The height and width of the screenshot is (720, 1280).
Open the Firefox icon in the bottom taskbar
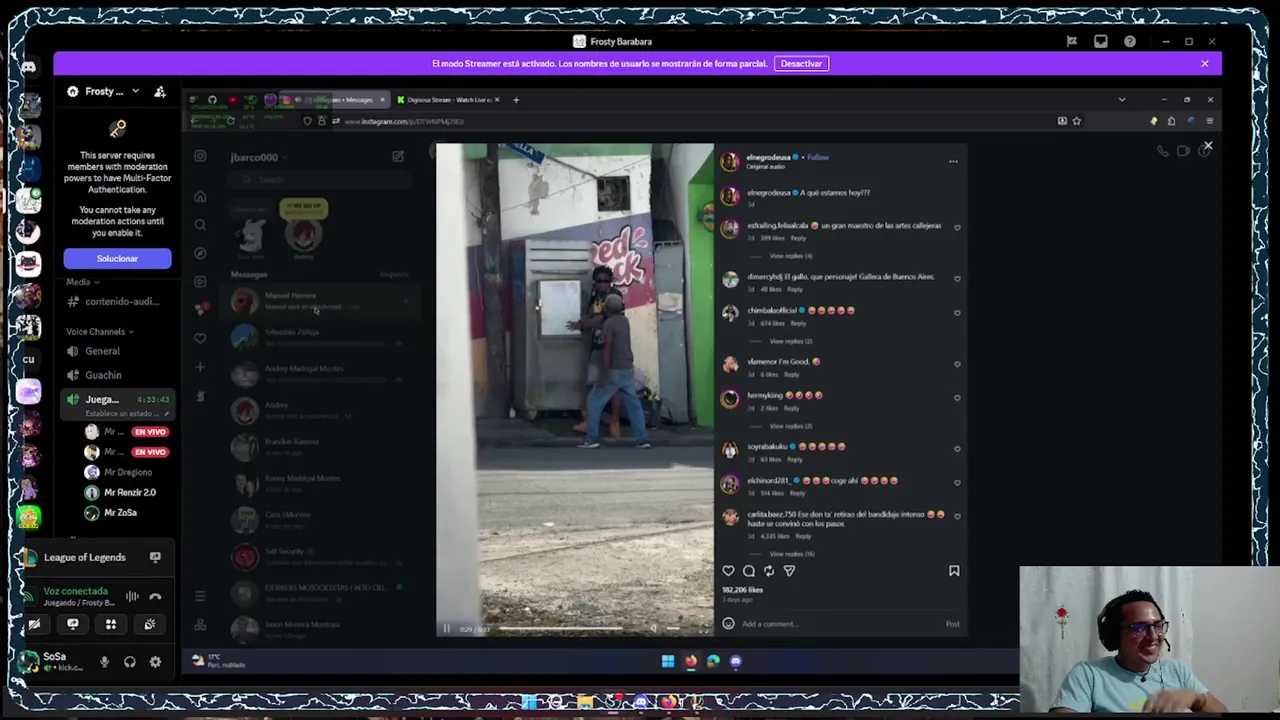669,703
